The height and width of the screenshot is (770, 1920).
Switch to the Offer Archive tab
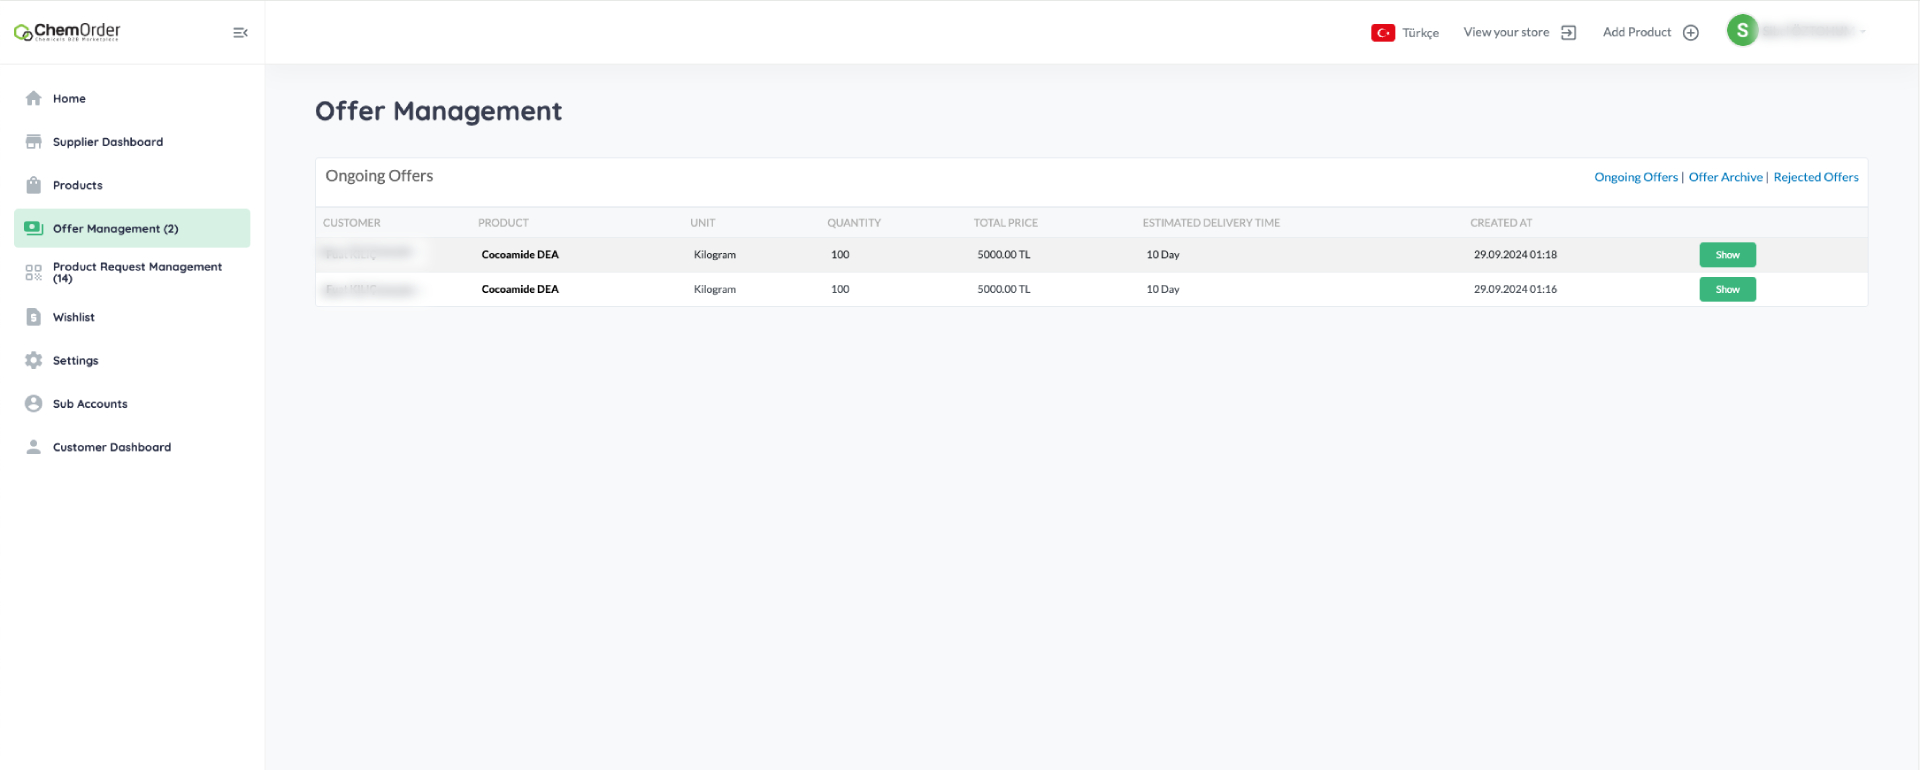click(1725, 177)
